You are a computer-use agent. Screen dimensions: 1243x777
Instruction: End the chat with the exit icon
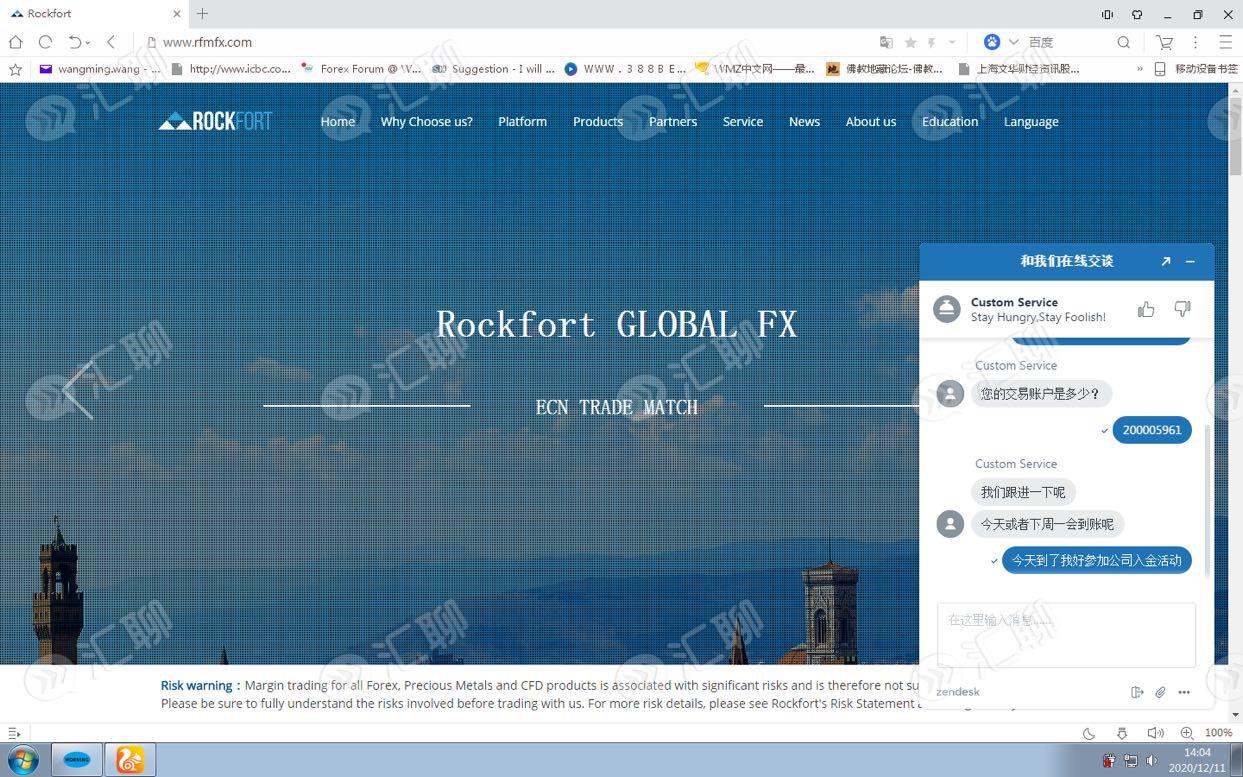click(x=1137, y=692)
